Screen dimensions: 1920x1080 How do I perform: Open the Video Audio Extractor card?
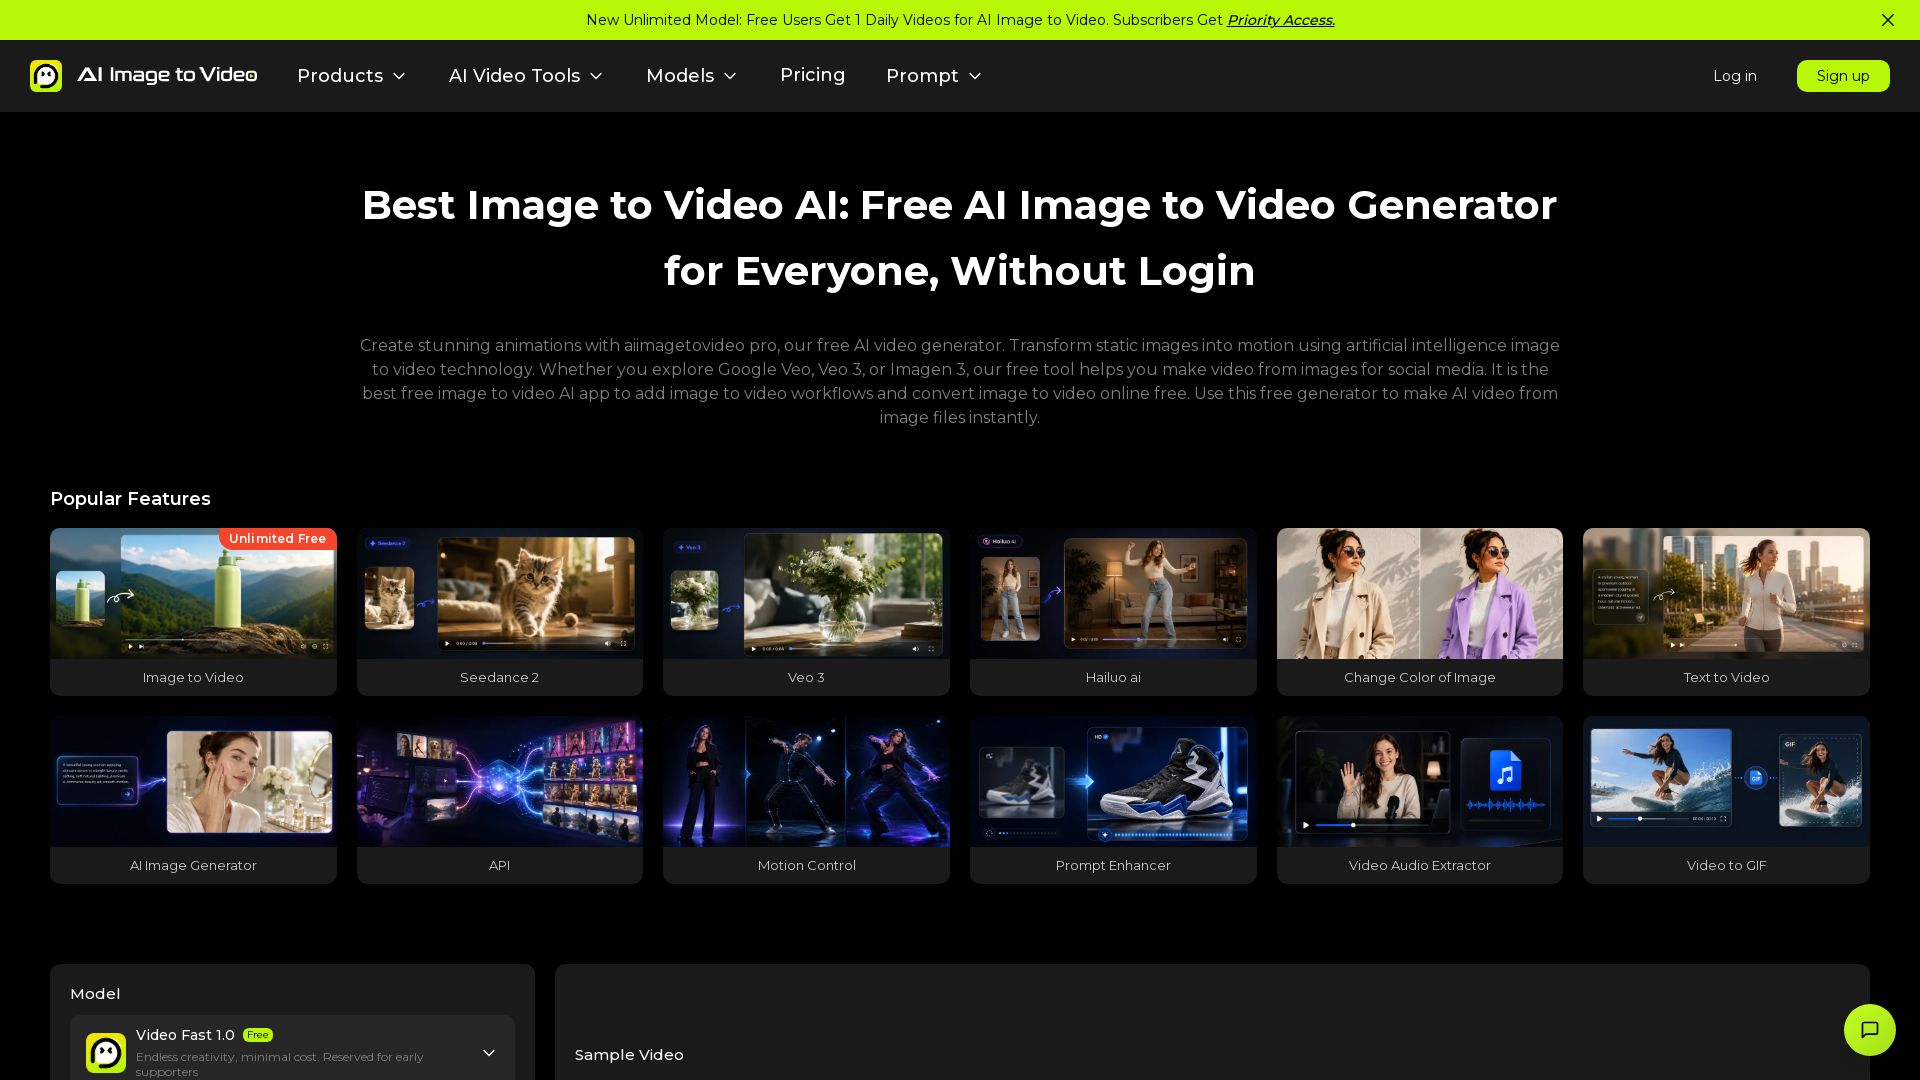pos(1420,800)
